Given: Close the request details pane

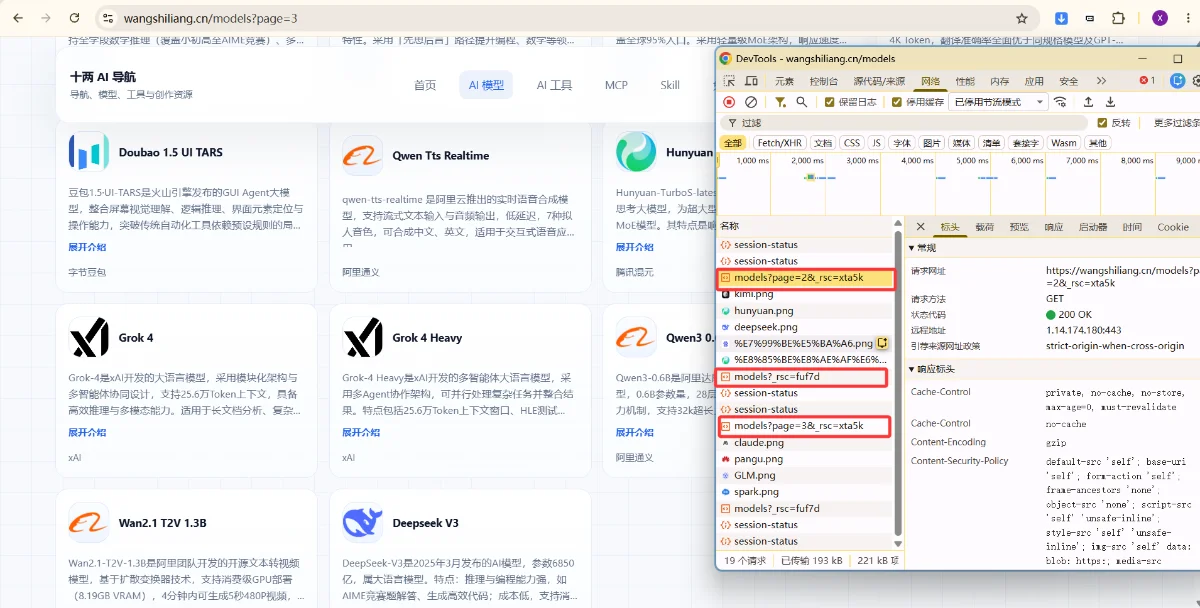Looking at the screenshot, I should pyautogui.click(x=920, y=227).
